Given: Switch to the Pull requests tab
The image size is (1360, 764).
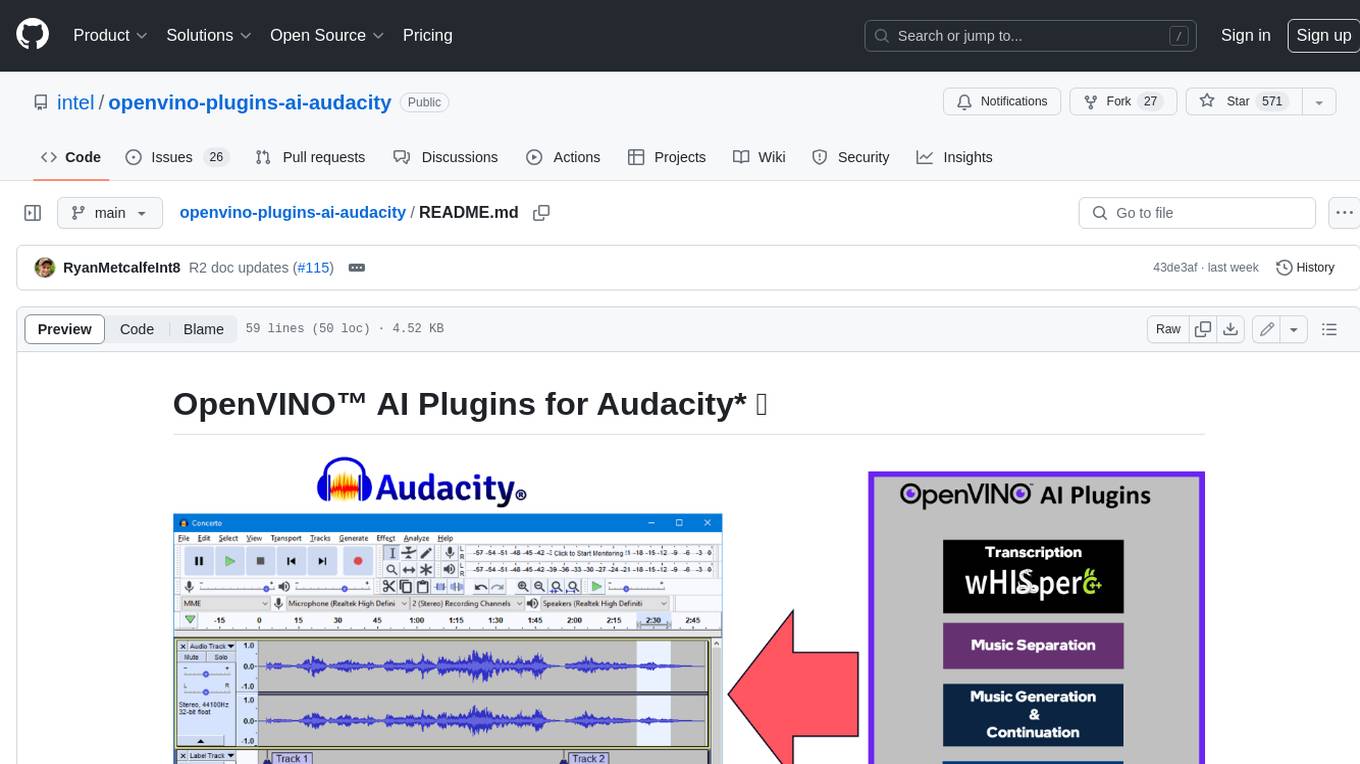Looking at the screenshot, I should point(310,157).
